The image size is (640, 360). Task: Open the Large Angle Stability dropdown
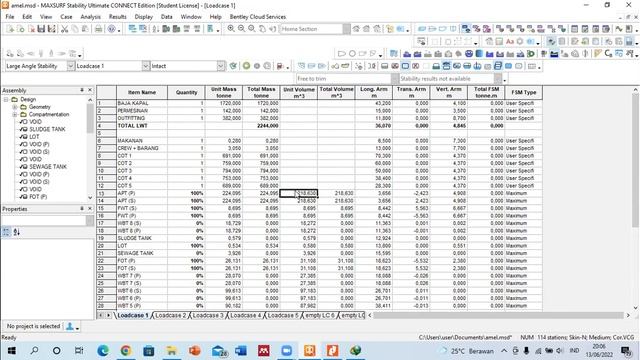point(71,66)
